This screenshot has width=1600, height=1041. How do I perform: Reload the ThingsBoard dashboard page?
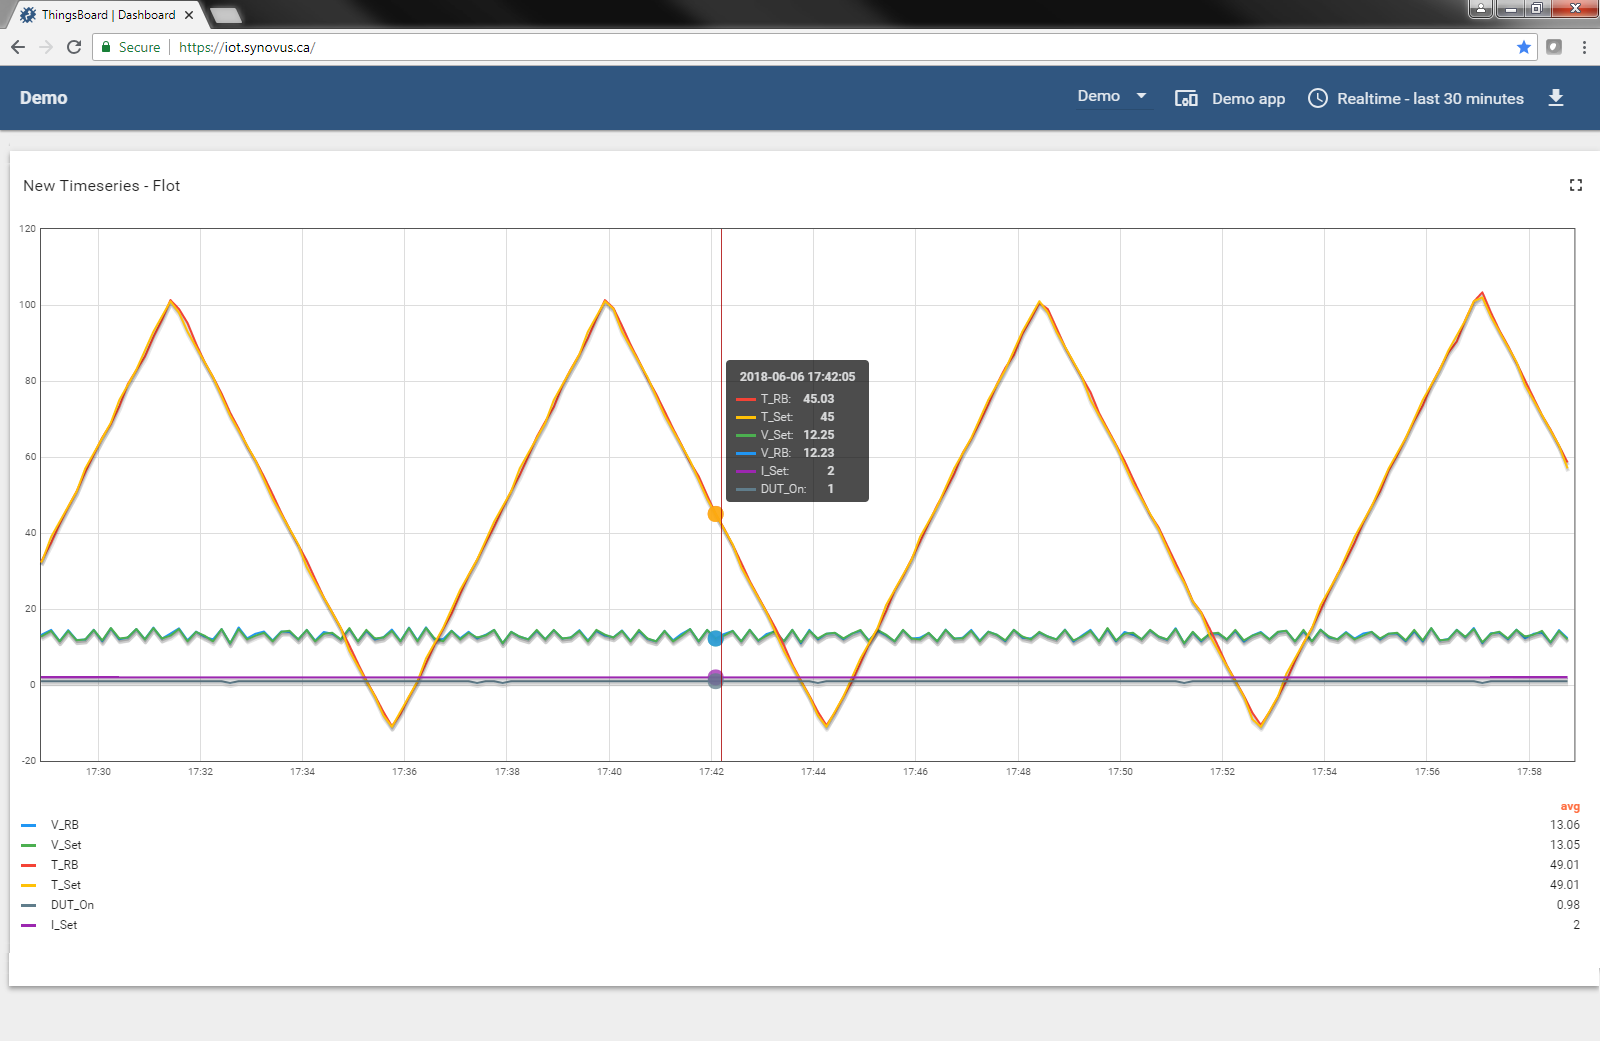[x=74, y=47]
